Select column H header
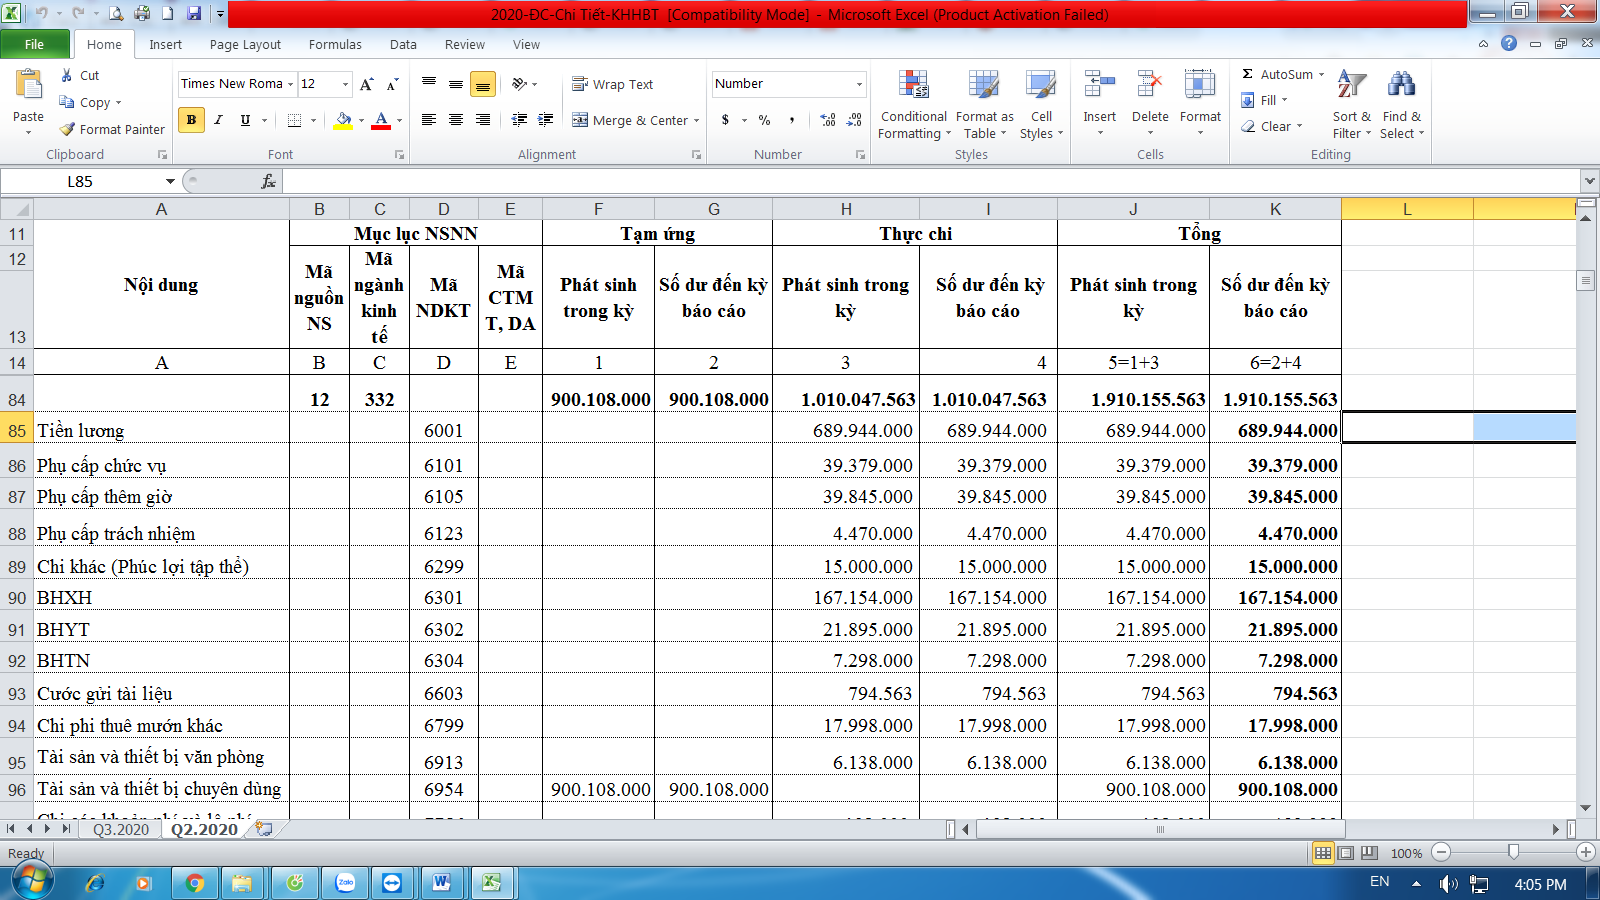 (x=846, y=209)
